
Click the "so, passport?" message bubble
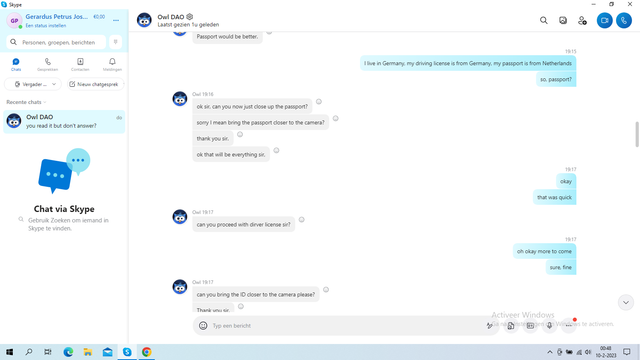tap(556, 79)
